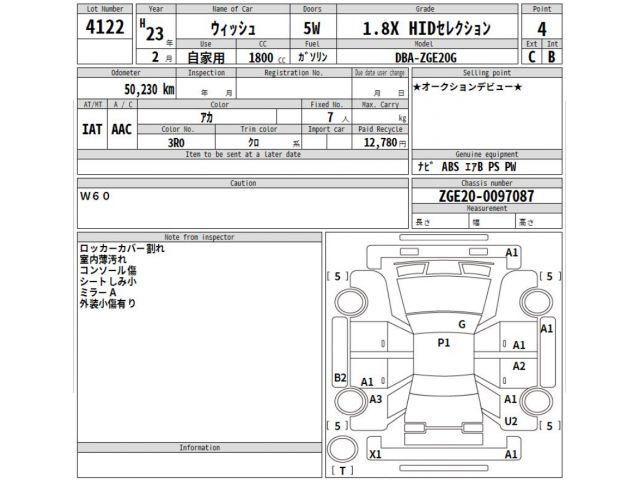
Task: Select the selling point ★オークションデビュー★
Action: click(467, 87)
